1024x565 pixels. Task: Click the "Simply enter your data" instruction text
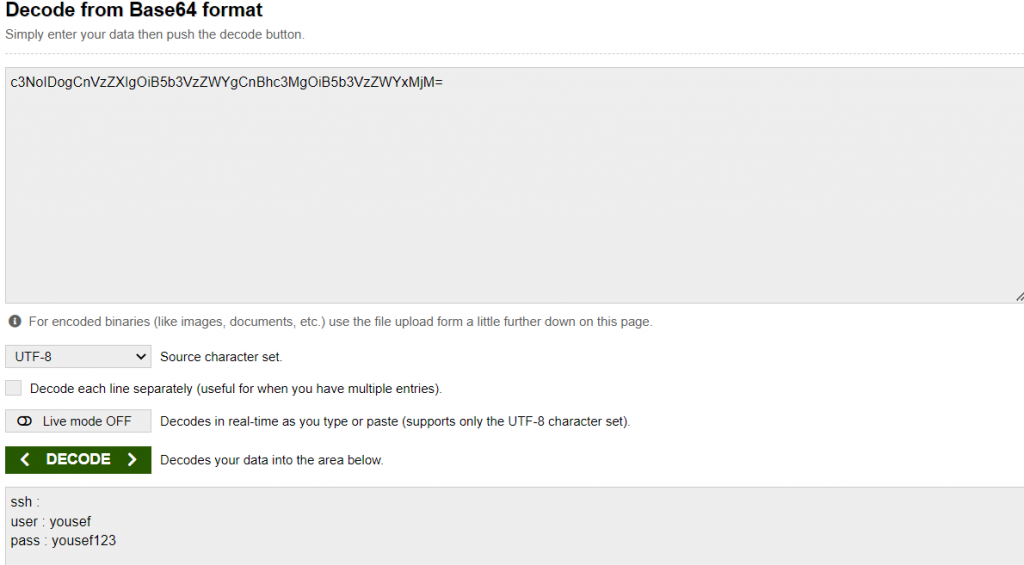coord(154,35)
